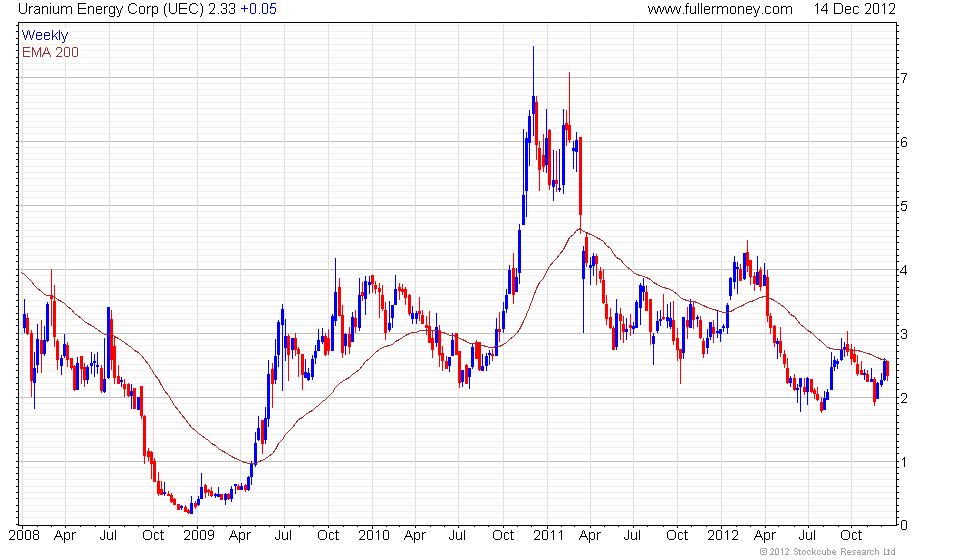
Task: Click the date '14 Dec 2012'
Action: click(854, 9)
